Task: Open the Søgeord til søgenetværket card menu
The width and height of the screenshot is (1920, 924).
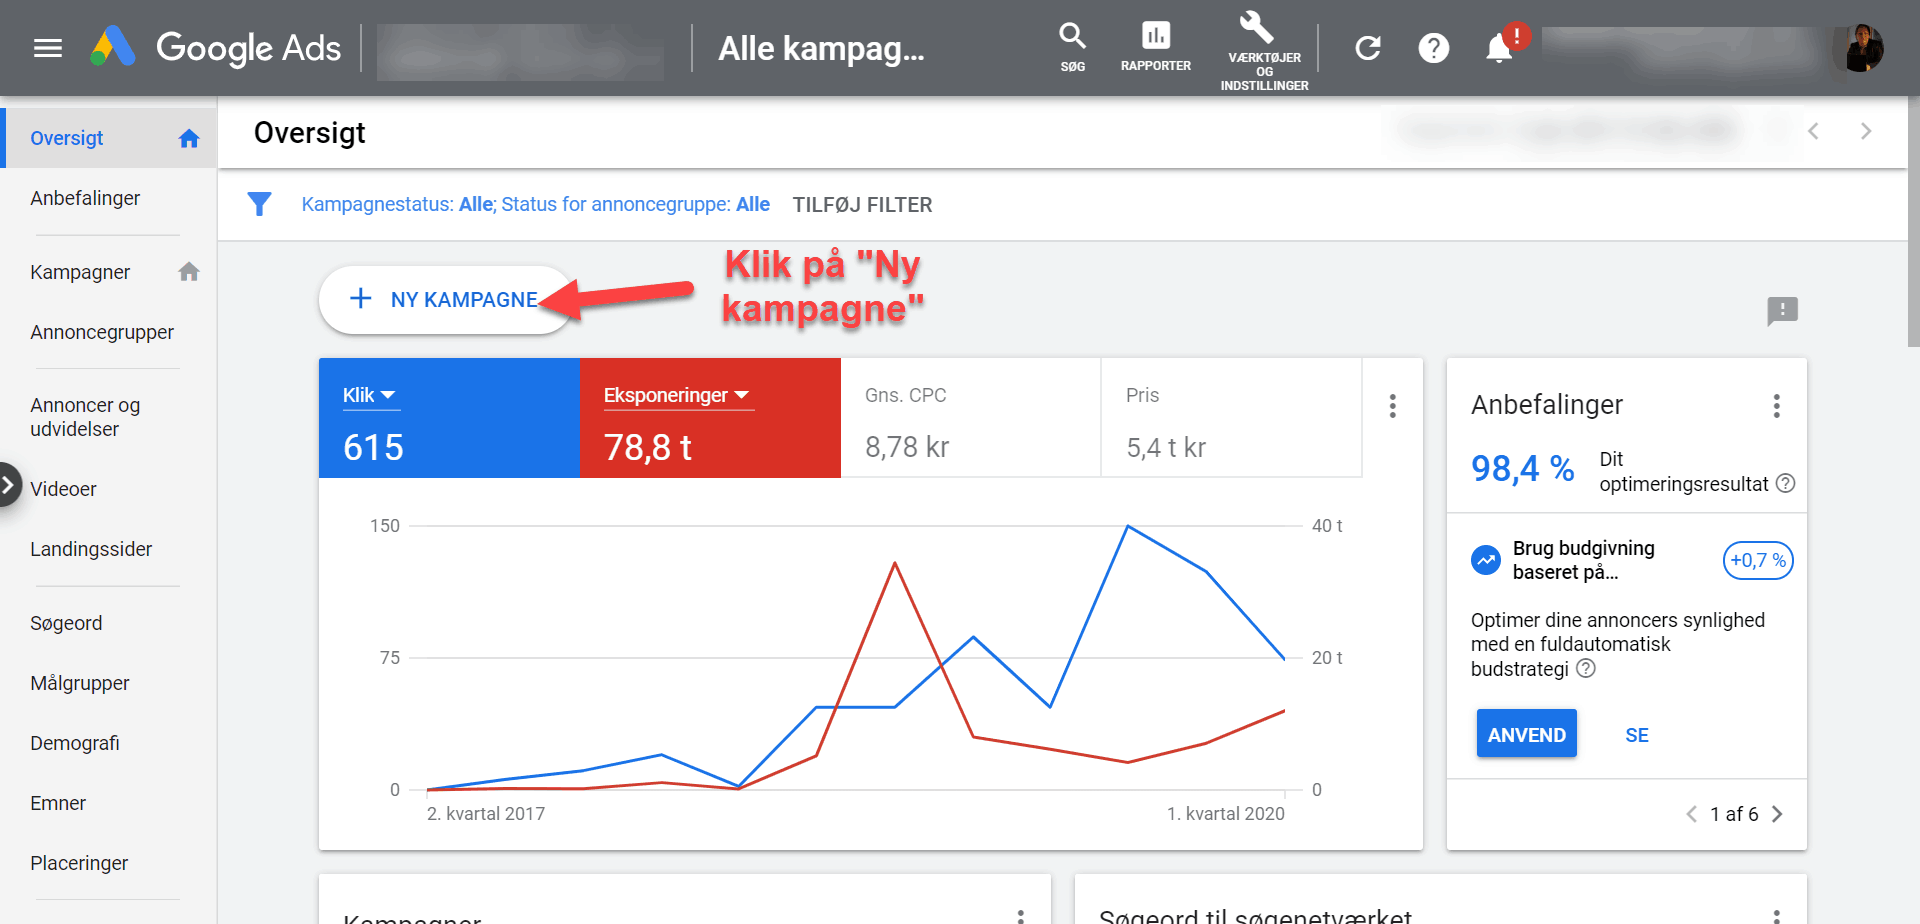Action: tap(1776, 915)
